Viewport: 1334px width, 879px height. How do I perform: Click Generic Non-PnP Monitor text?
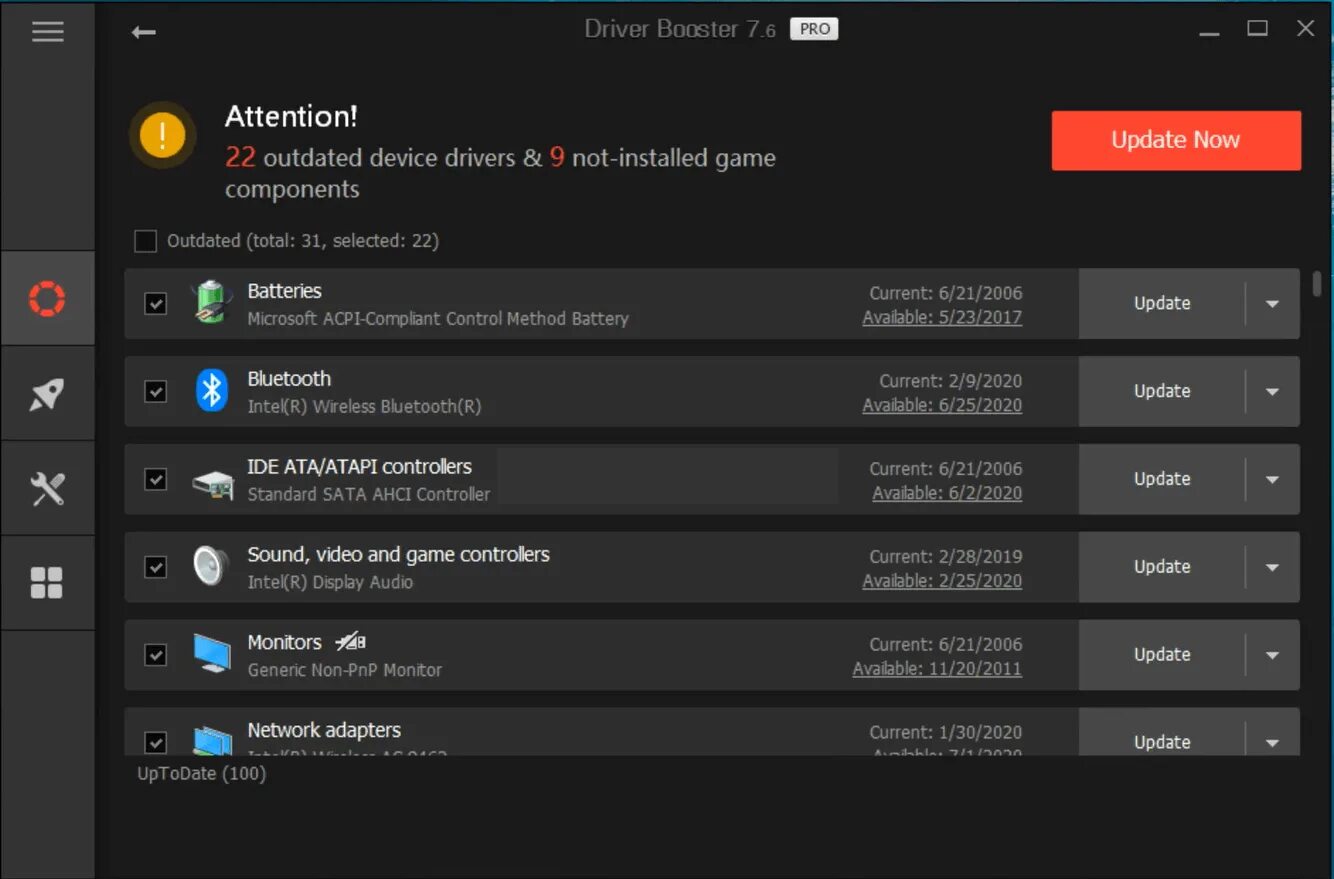tap(344, 670)
